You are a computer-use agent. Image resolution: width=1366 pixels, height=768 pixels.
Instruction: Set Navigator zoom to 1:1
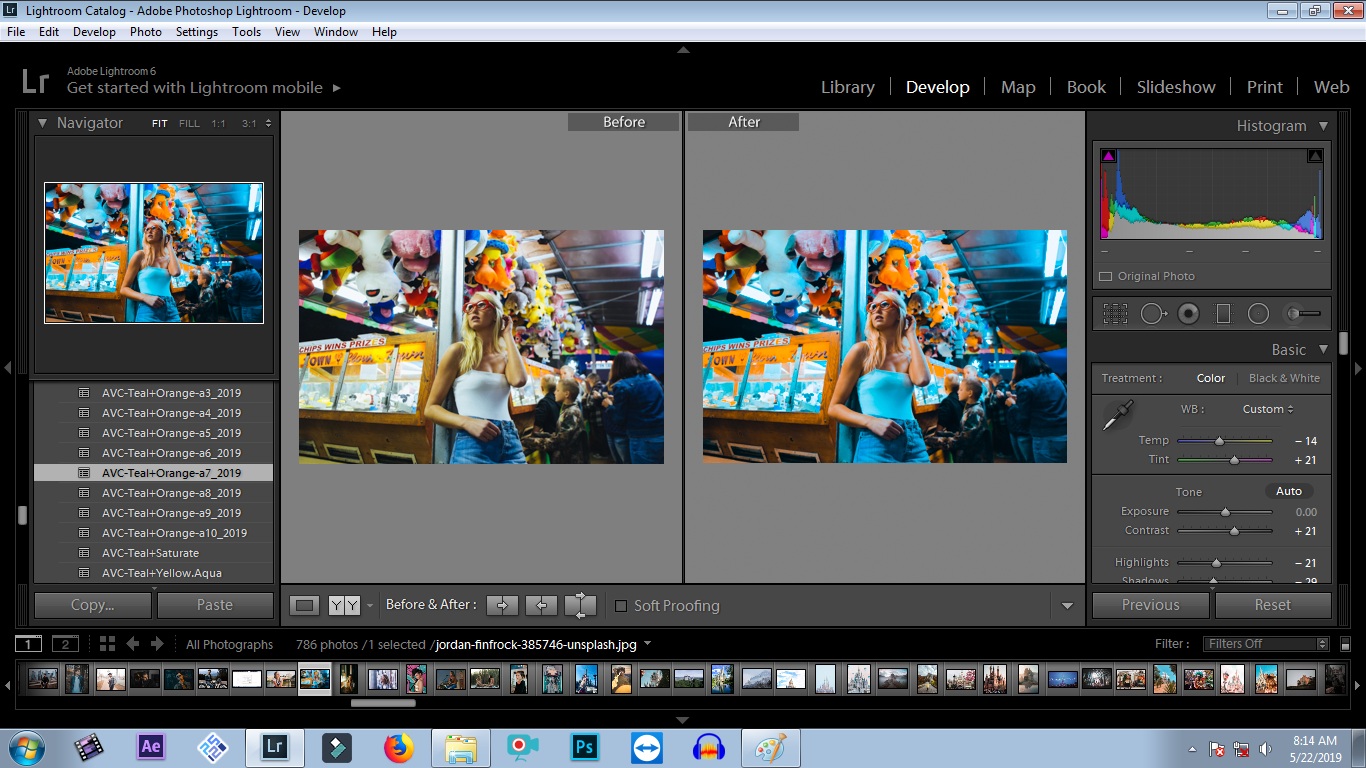(x=218, y=124)
